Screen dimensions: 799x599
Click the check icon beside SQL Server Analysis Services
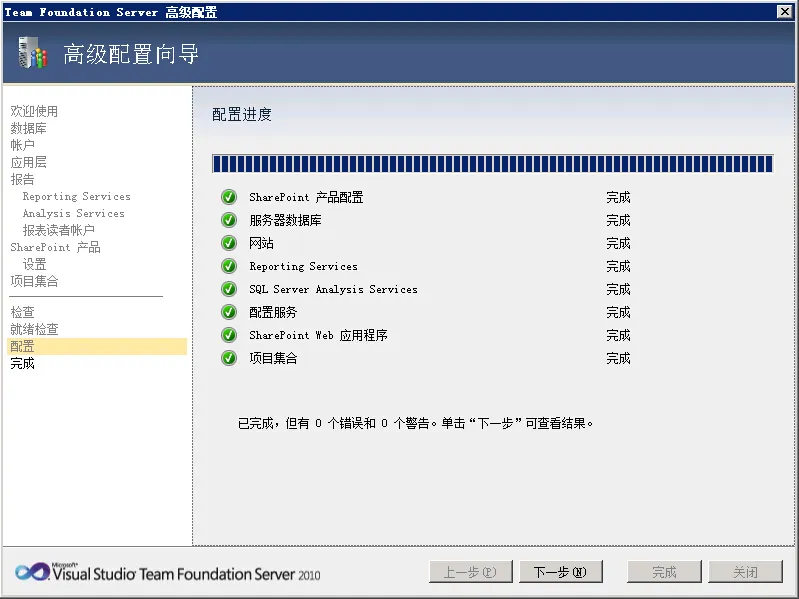pos(229,289)
